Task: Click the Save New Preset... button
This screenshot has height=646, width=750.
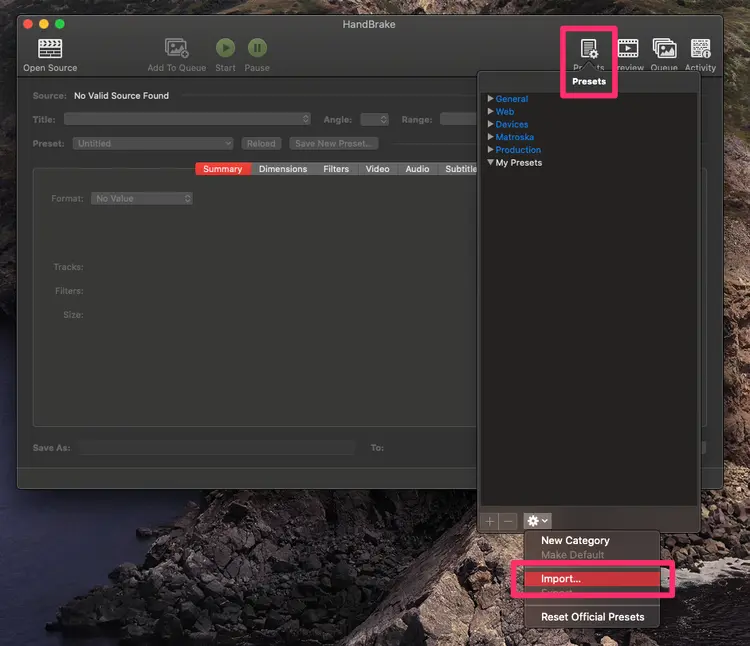Action: coord(333,143)
